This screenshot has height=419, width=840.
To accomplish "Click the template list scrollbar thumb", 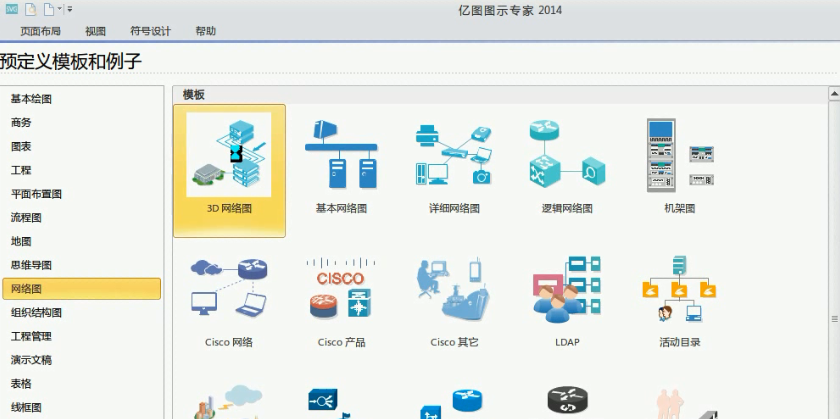I will coord(834,319).
